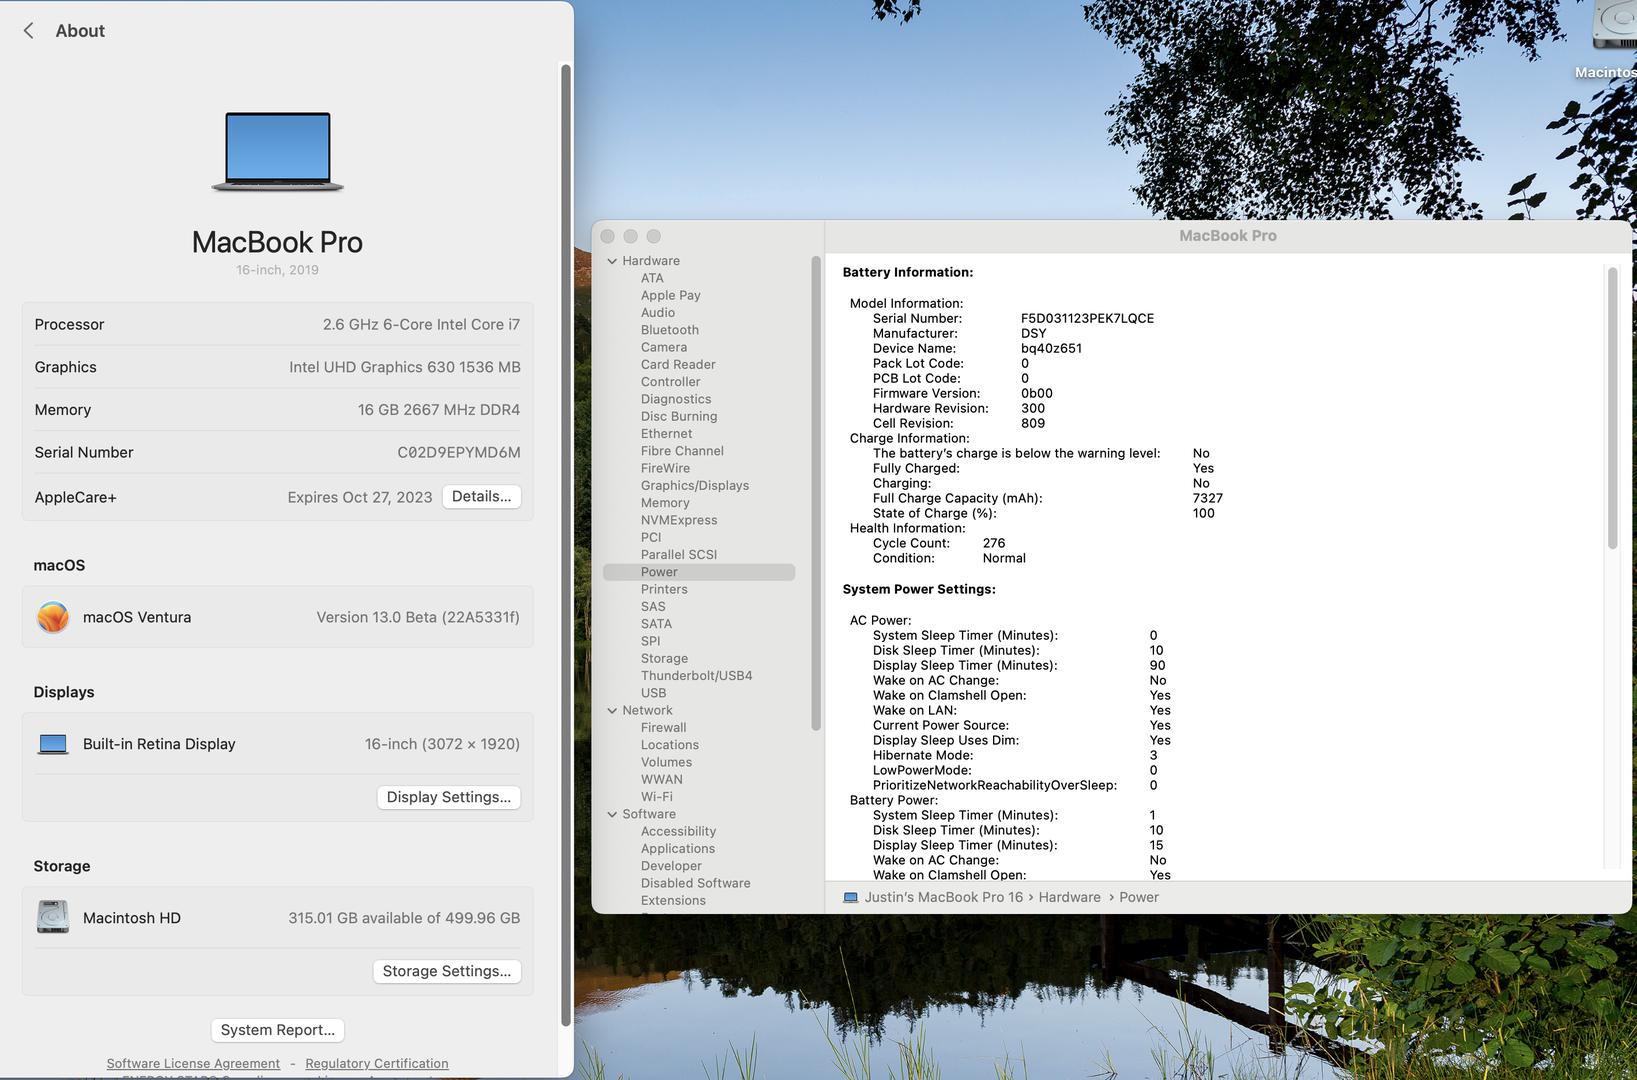1637x1080 pixels.
Task: Go back from the About pane
Action: coord(28,31)
